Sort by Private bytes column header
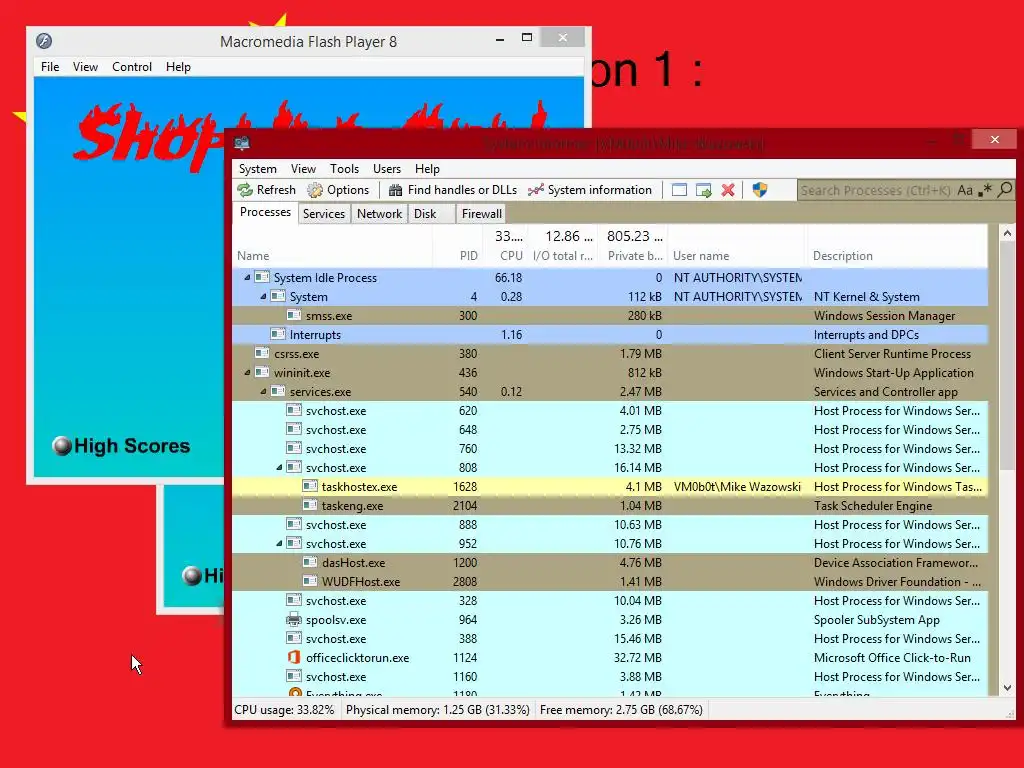 (x=633, y=256)
